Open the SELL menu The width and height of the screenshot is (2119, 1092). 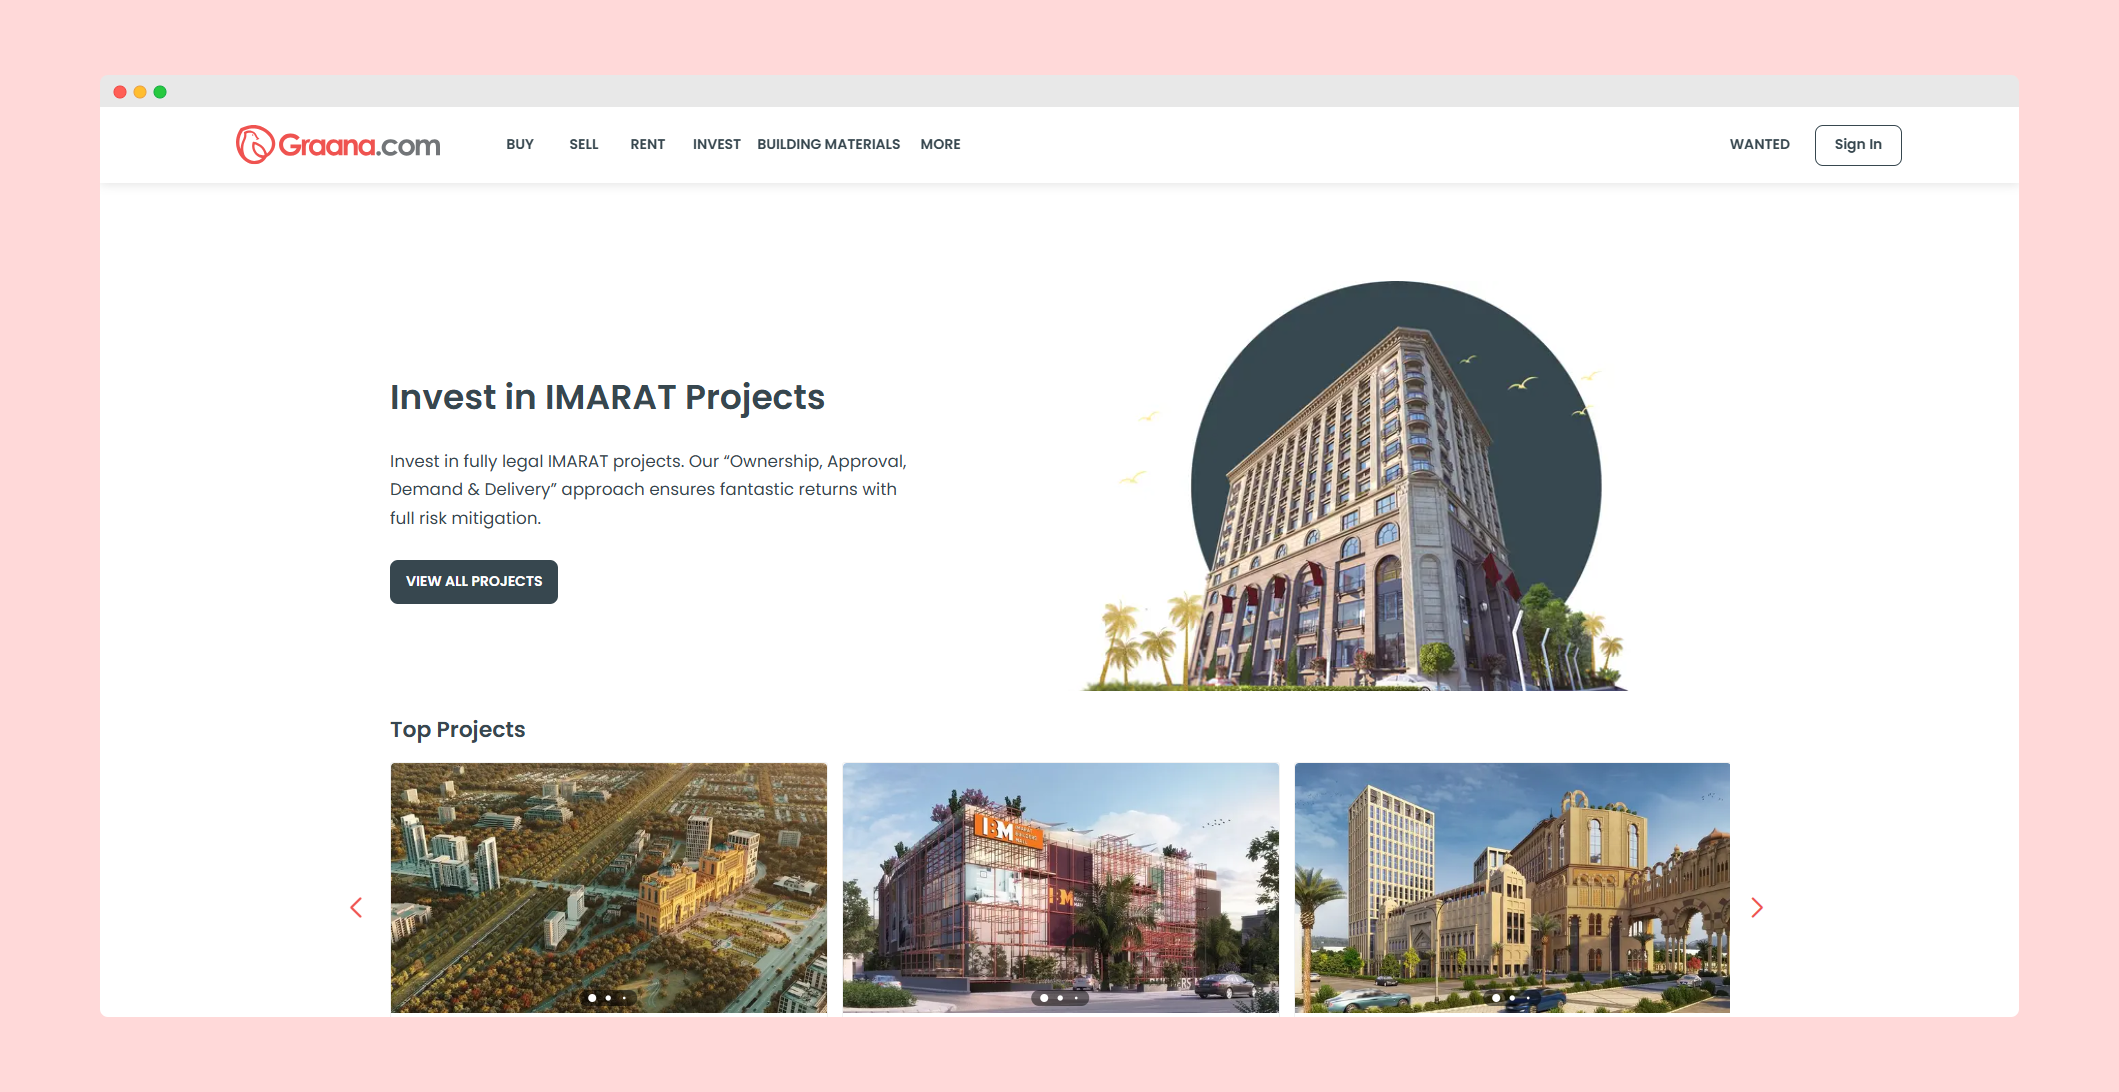click(x=584, y=145)
